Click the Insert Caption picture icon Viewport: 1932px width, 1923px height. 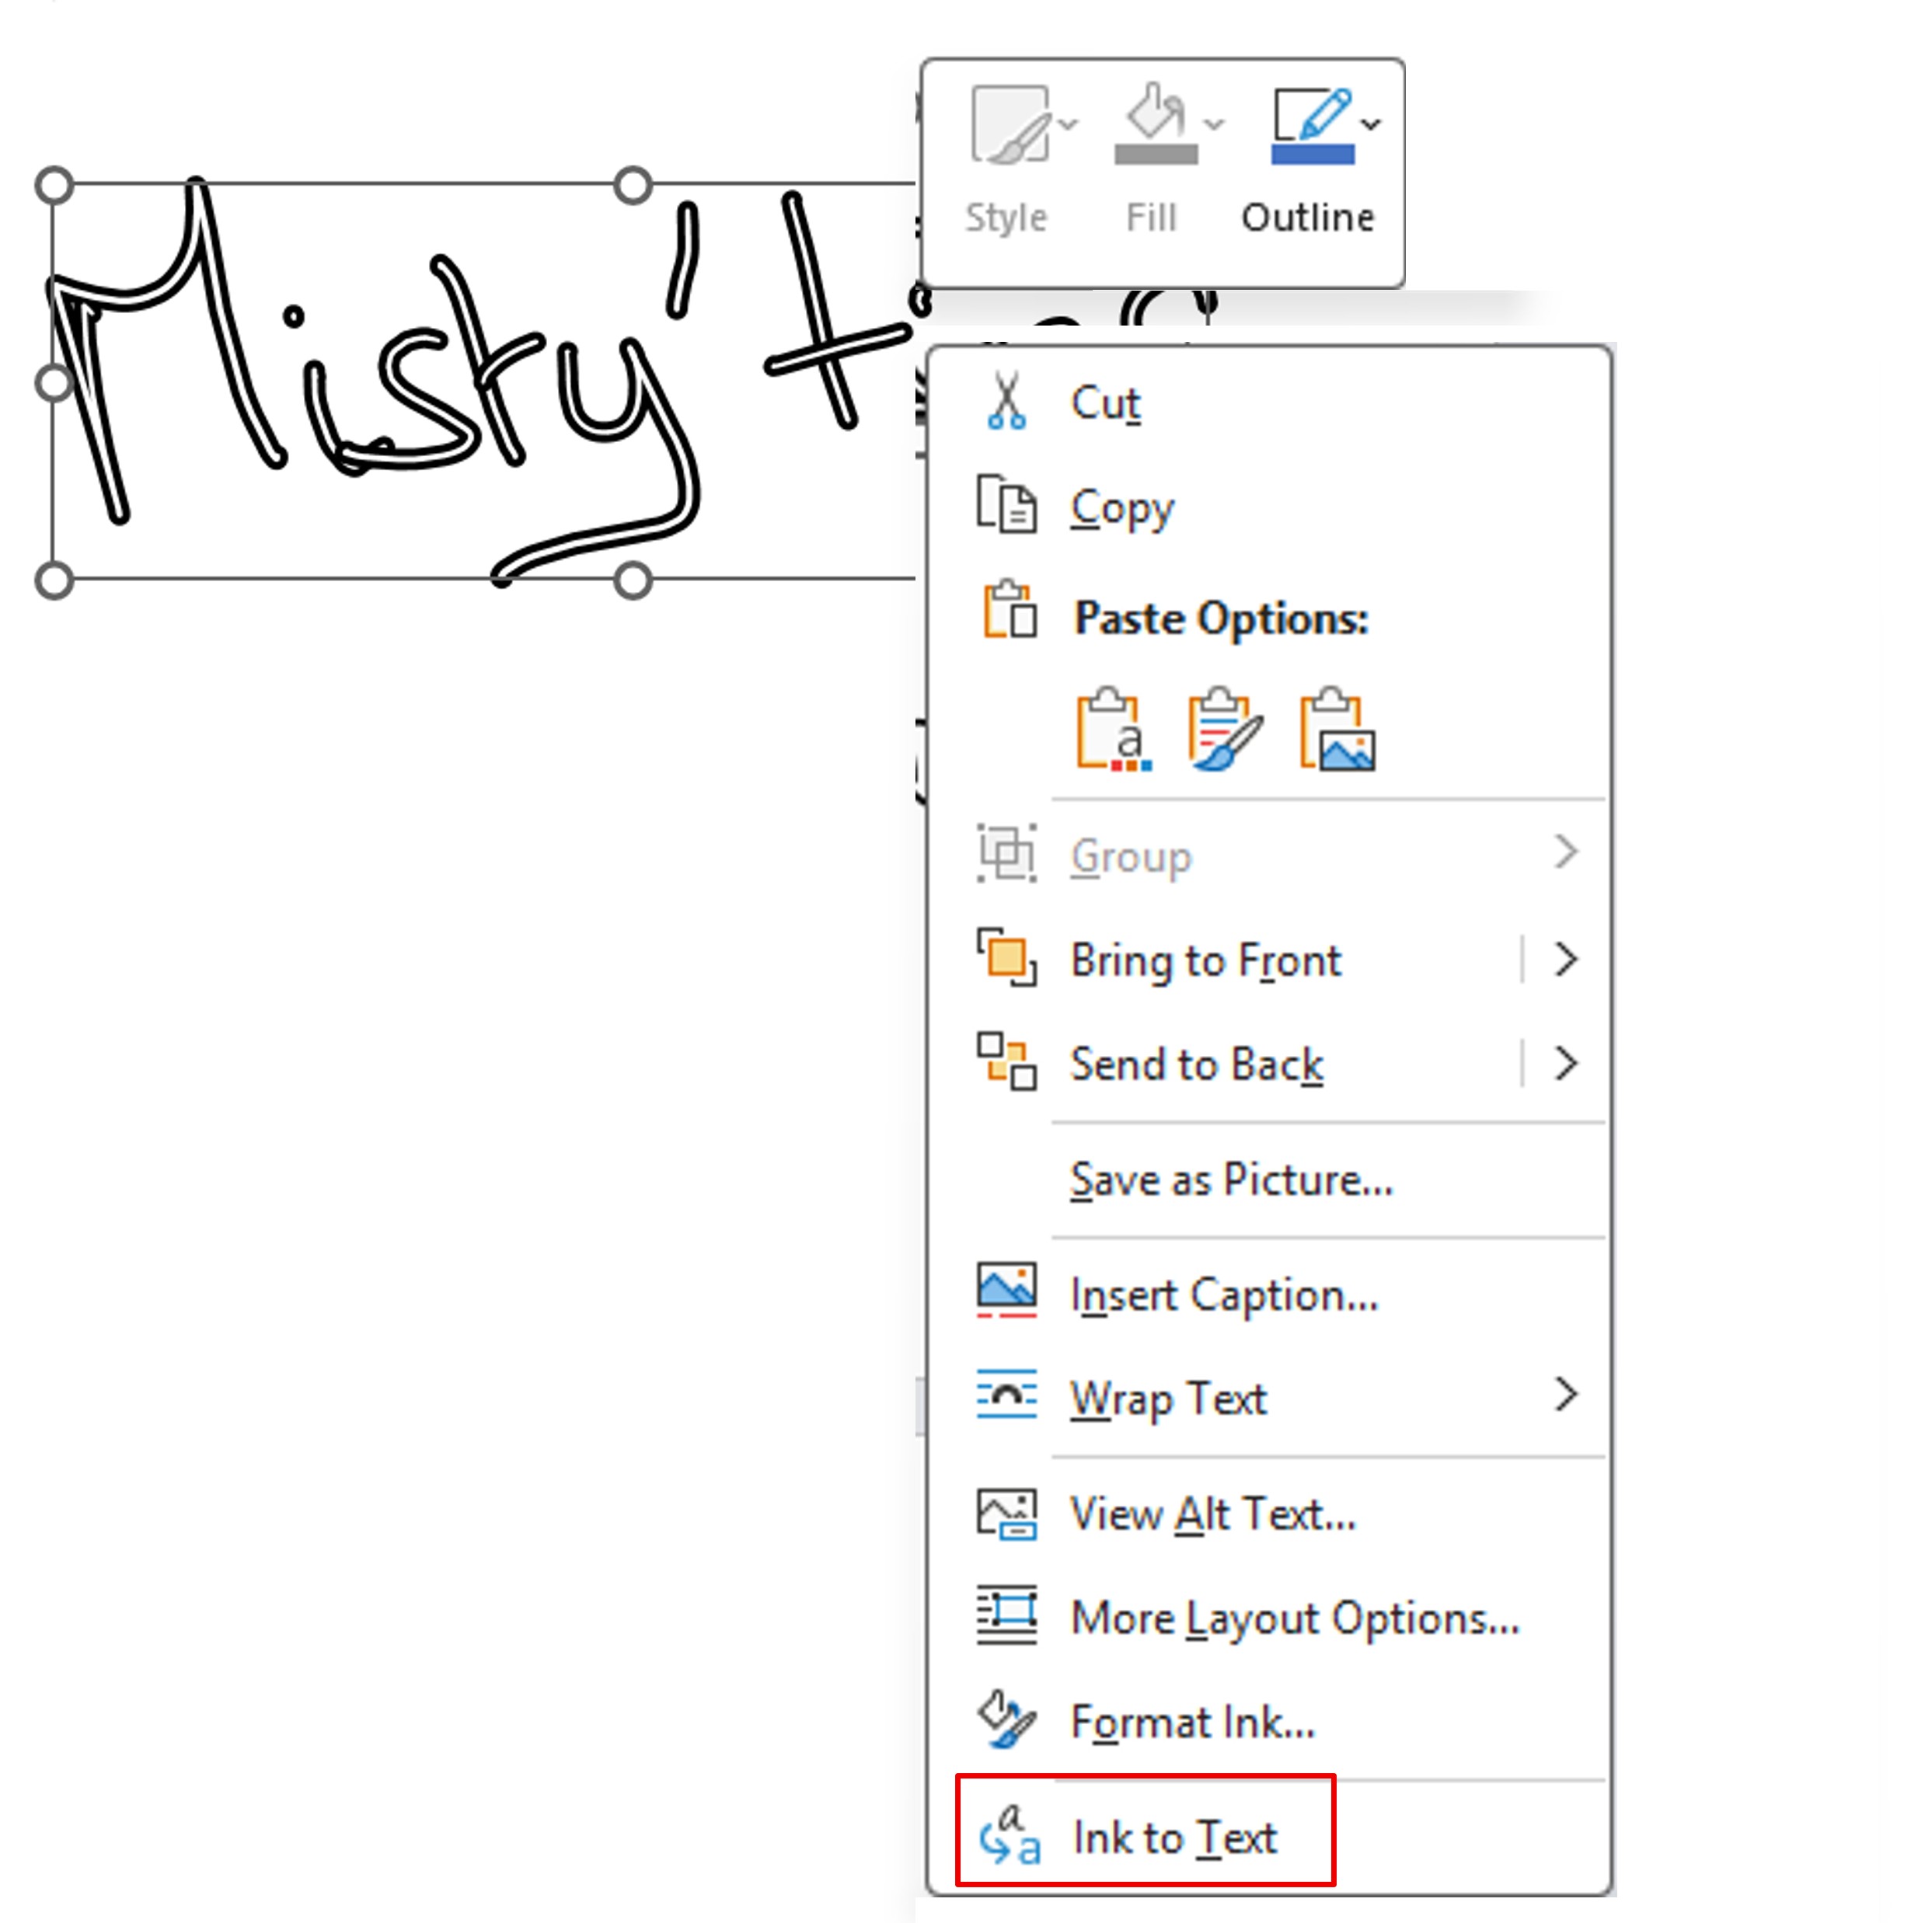tap(1006, 1290)
